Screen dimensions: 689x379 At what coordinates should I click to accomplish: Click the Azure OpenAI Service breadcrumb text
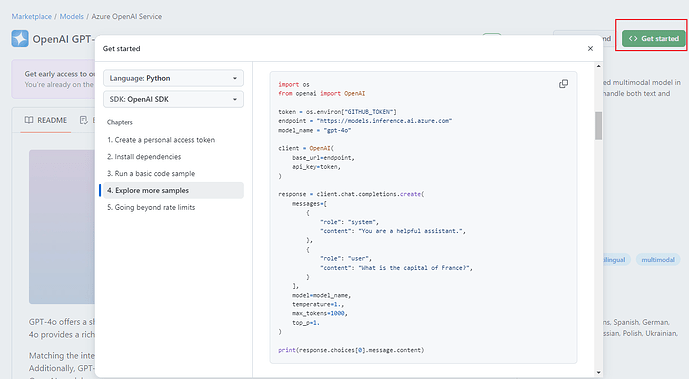pos(127,16)
